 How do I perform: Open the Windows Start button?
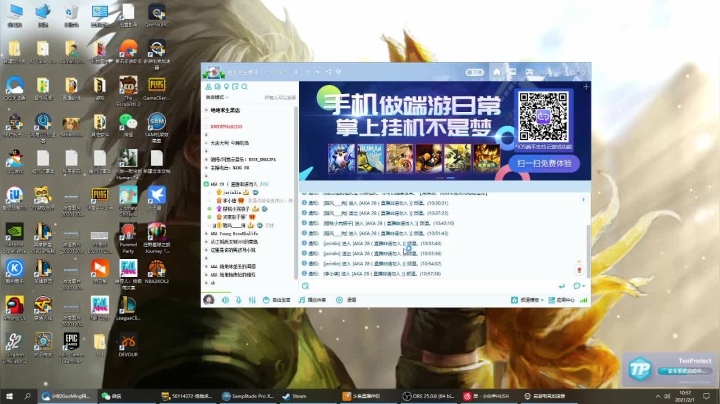(9, 396)
